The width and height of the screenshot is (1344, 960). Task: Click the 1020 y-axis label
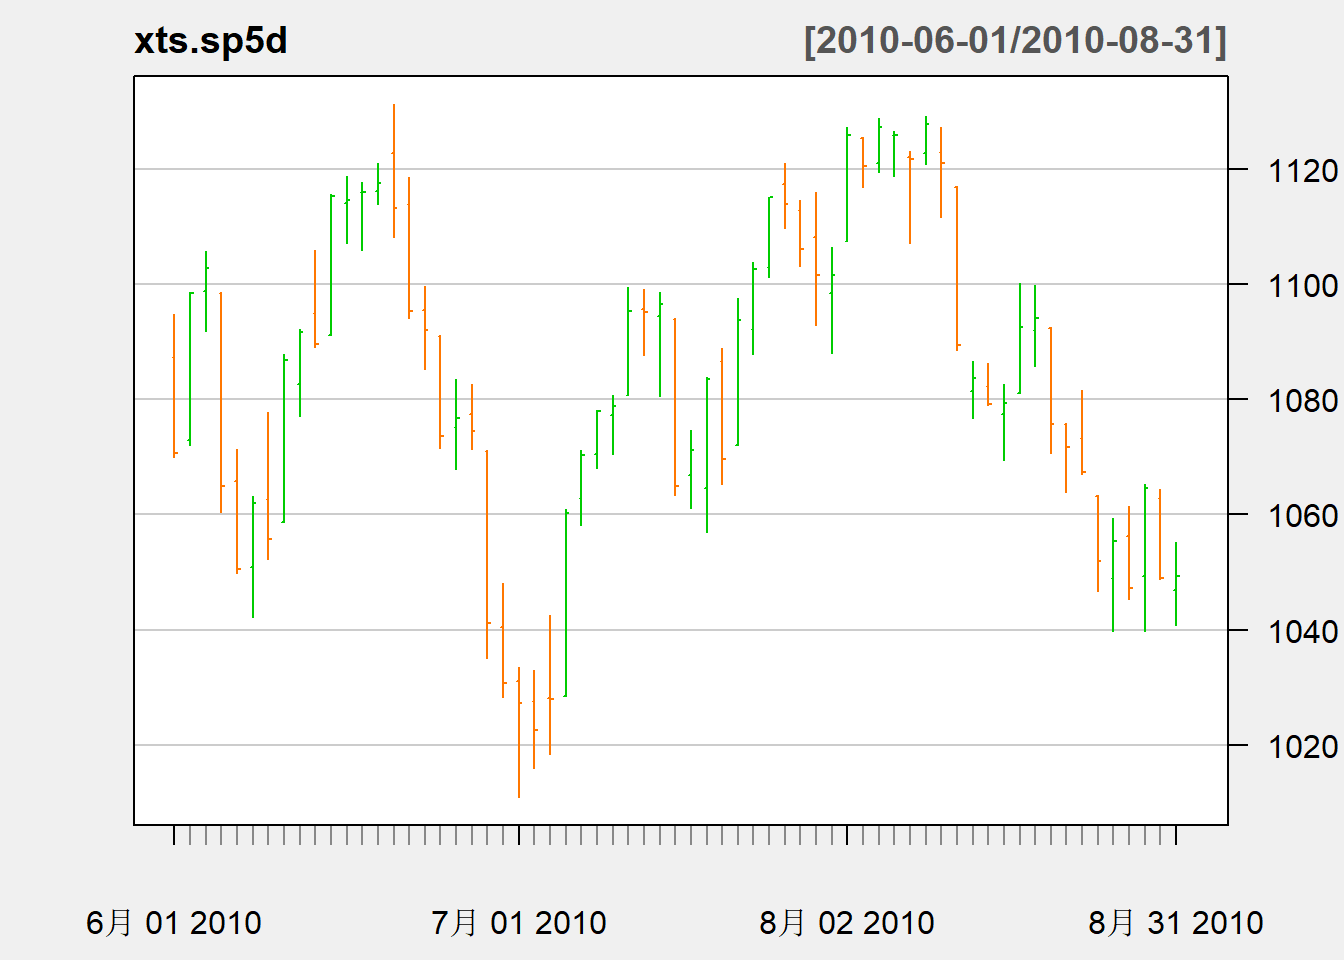pos(1303,747)
